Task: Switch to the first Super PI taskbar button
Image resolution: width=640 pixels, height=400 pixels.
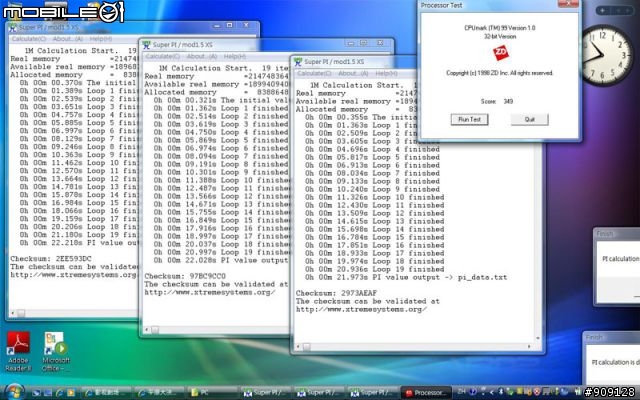Action: (266, 393)
